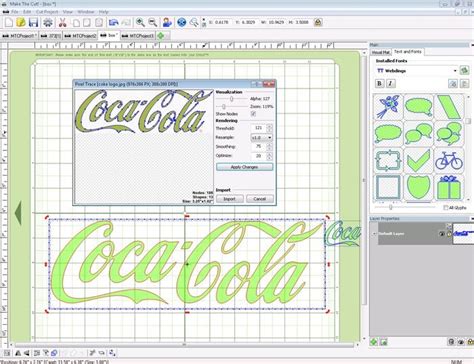Image resolution: width=474 pixels, height=364 pixels.
Task: Zoom in with green magnifier icon
Action: 140,23
